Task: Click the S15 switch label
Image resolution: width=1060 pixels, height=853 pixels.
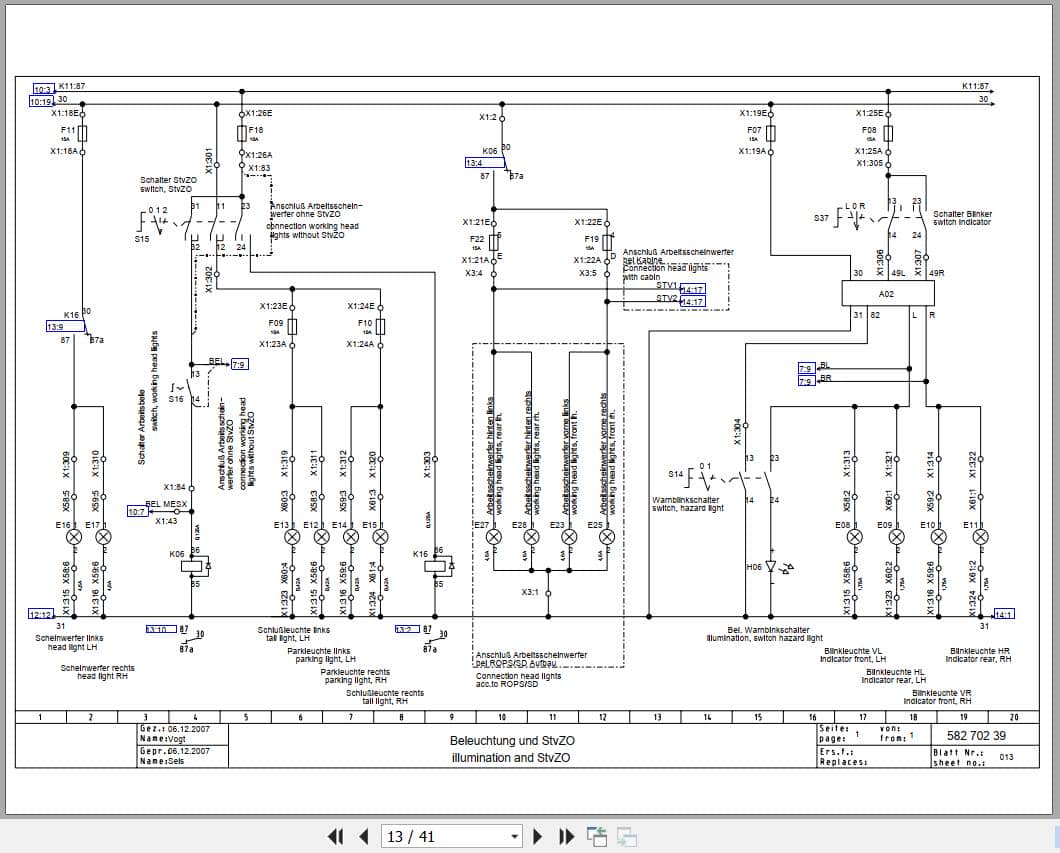Action: click(142, 239)
